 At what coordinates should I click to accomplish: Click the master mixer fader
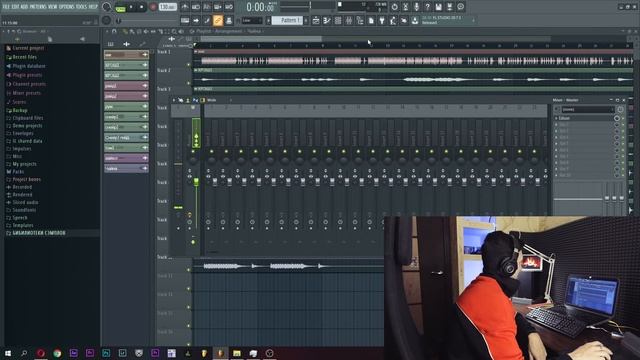coord(196,182)
